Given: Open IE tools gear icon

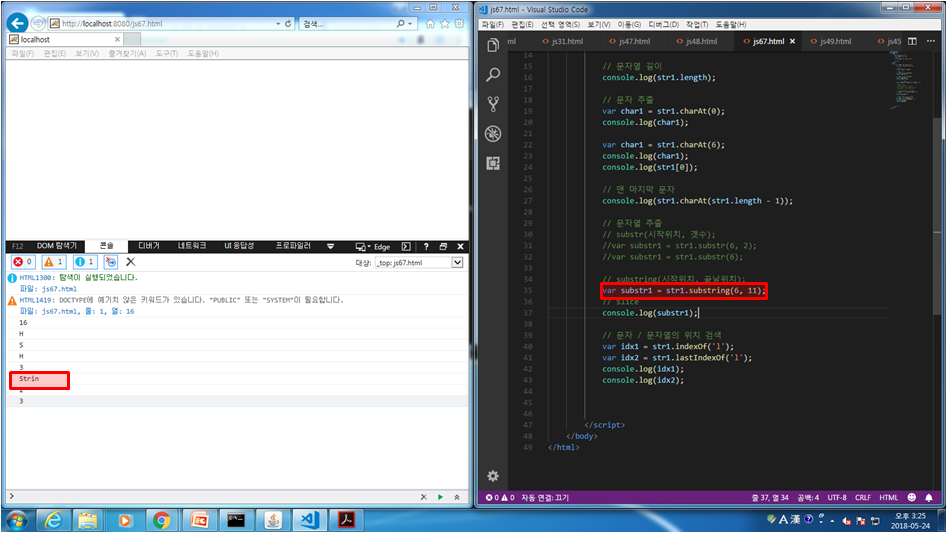Looking at the screenshot, I should coord(459,24).
